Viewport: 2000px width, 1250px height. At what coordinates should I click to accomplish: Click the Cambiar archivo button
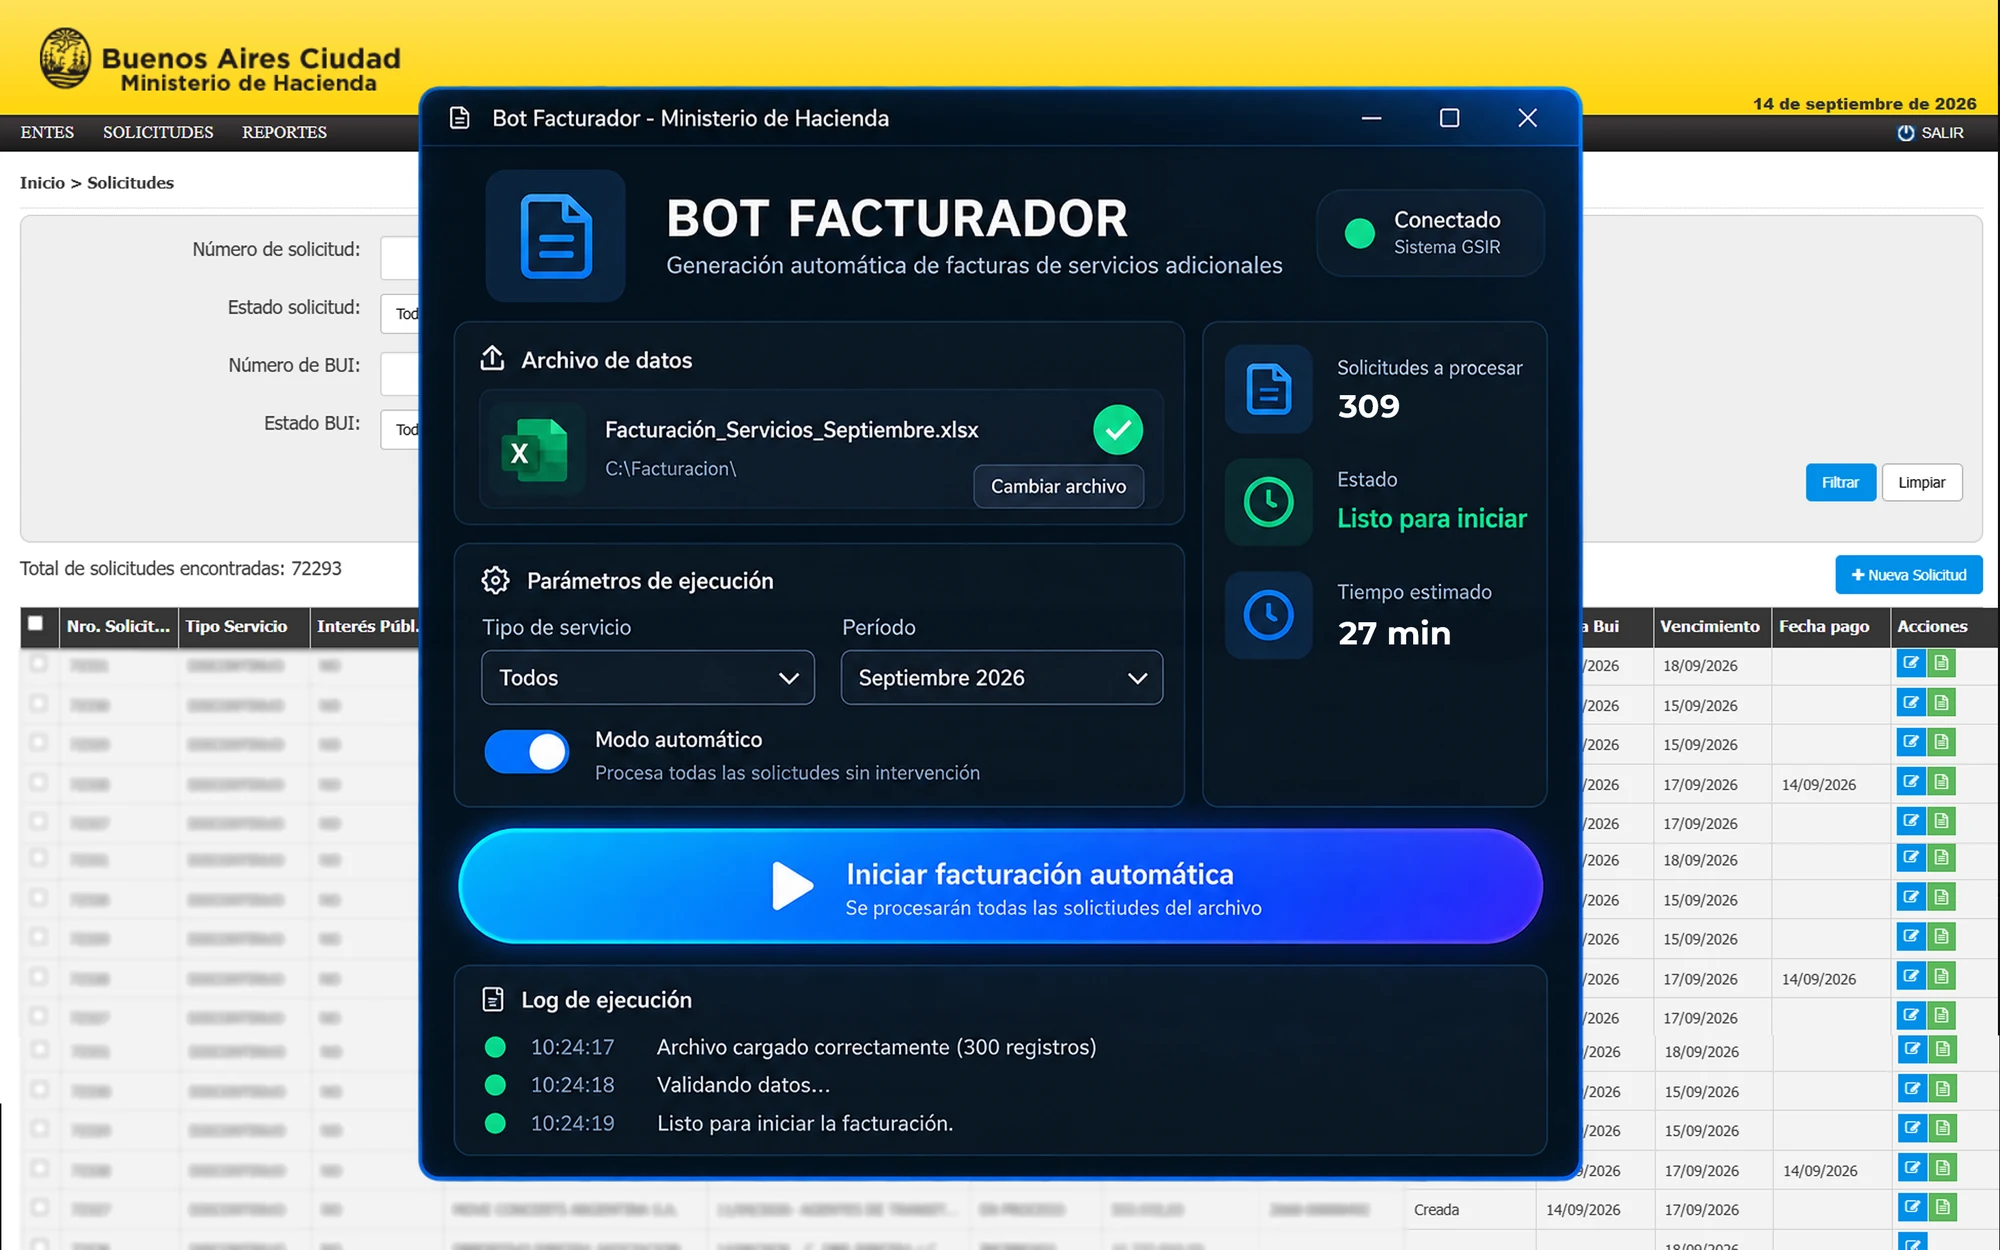point(1058,486)
